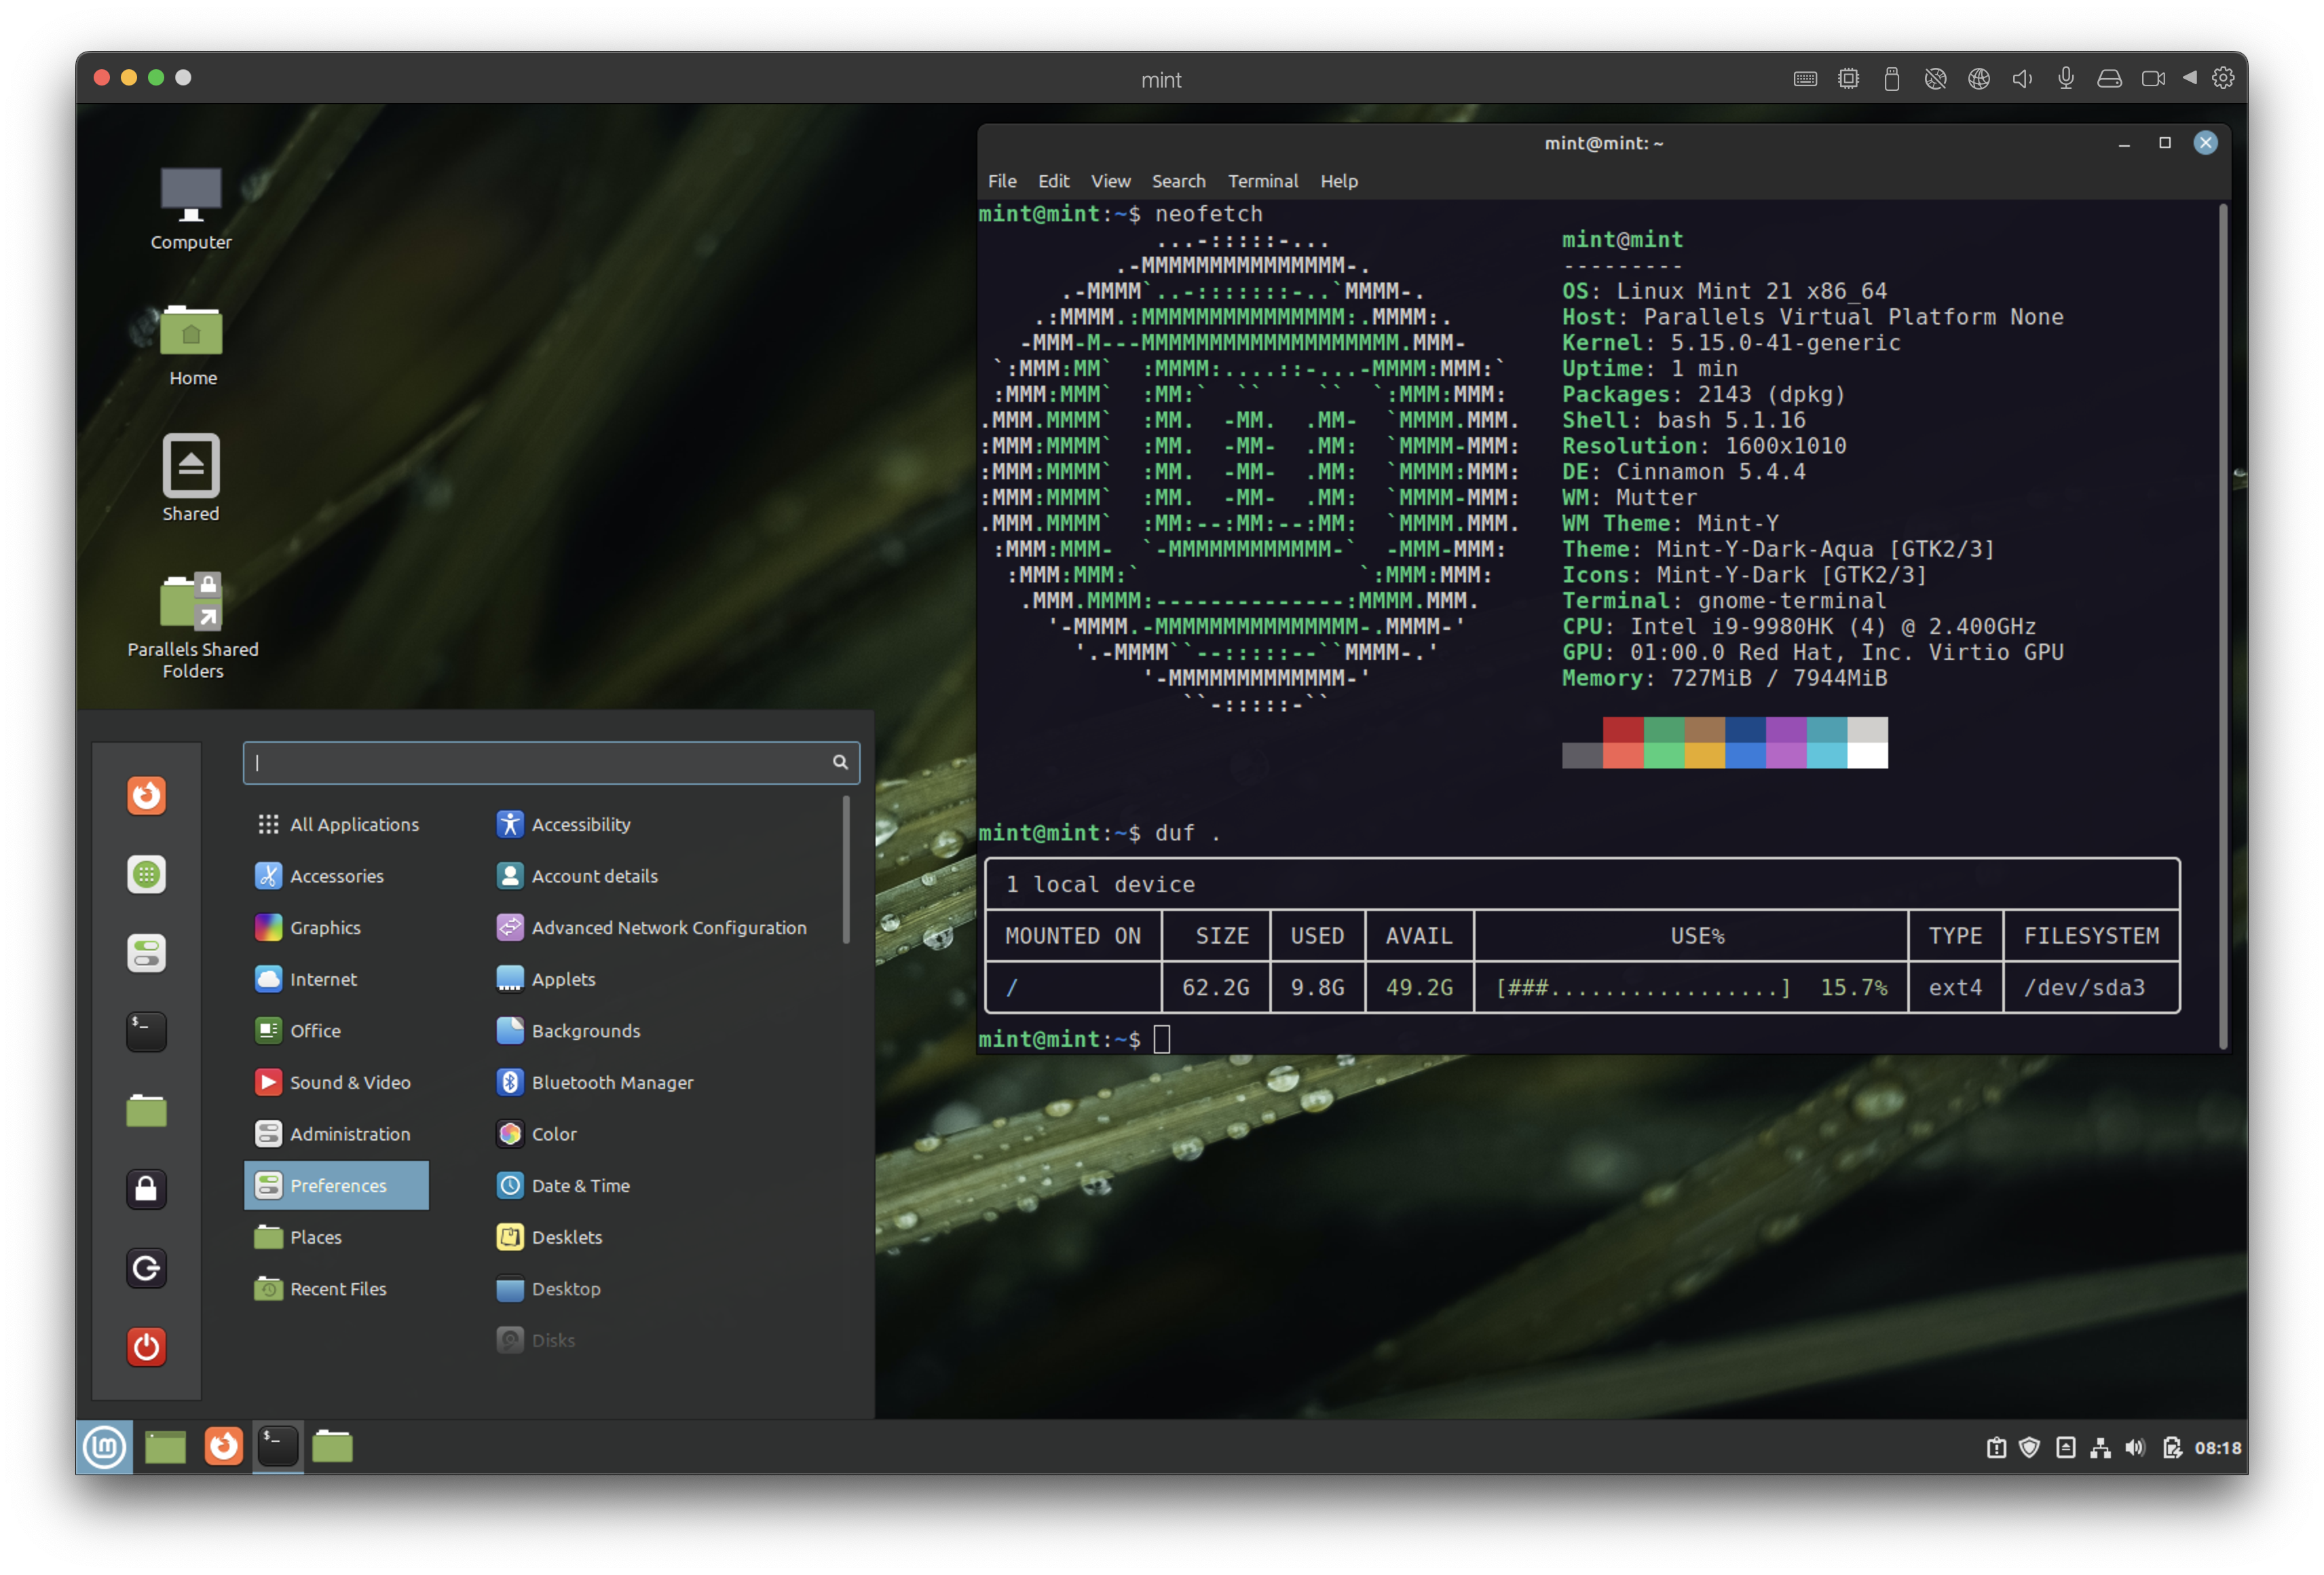Launch Terminal from the menu favorites sidebar
The height and width of the screenshot is (1575, 2324).
[146, 1031]
